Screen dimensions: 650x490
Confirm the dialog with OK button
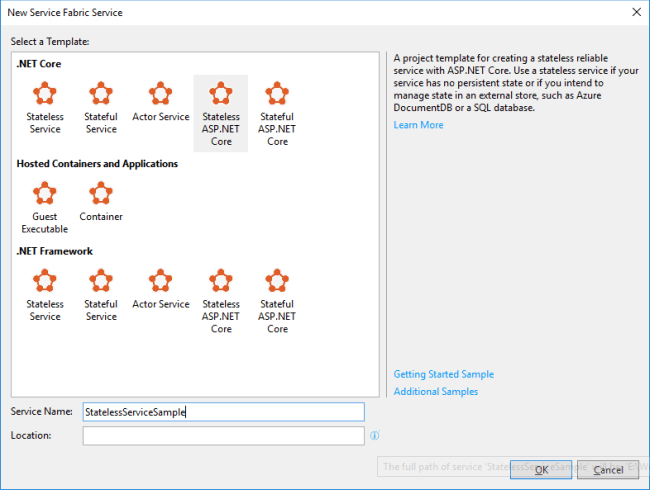point(541,470)
